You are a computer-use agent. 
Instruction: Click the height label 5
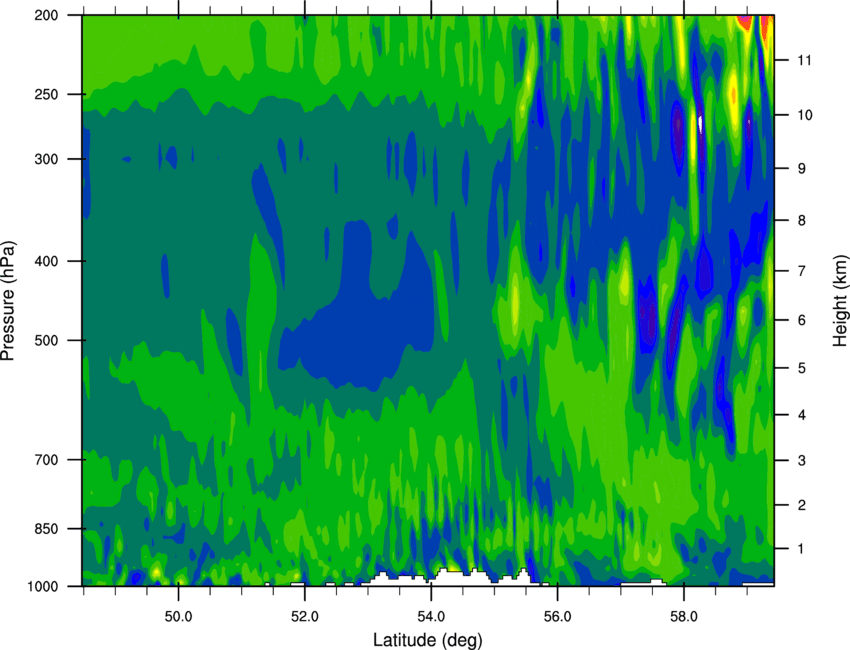[801, 368]
